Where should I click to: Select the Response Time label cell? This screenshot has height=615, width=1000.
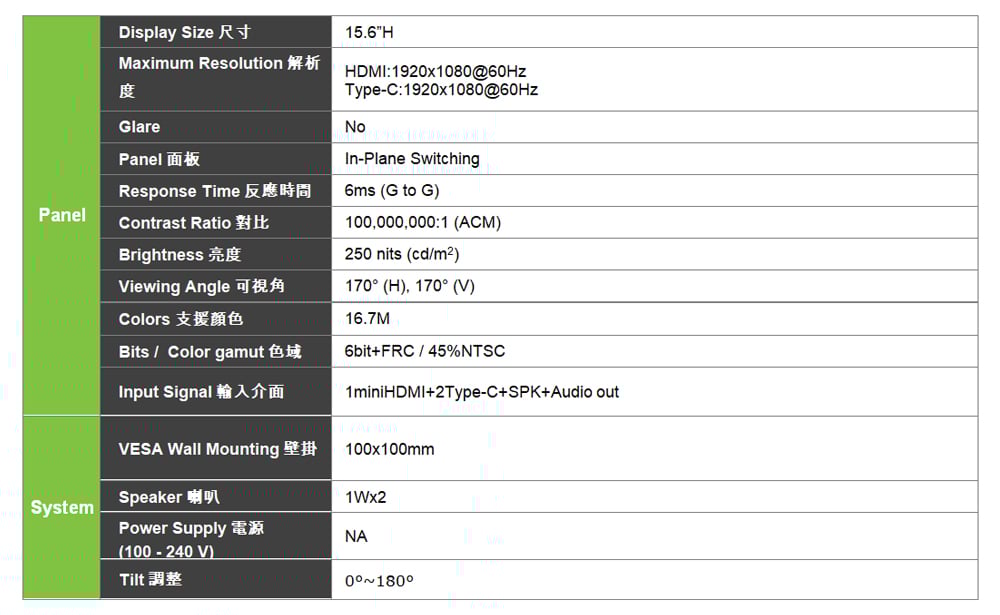(216, 191)
